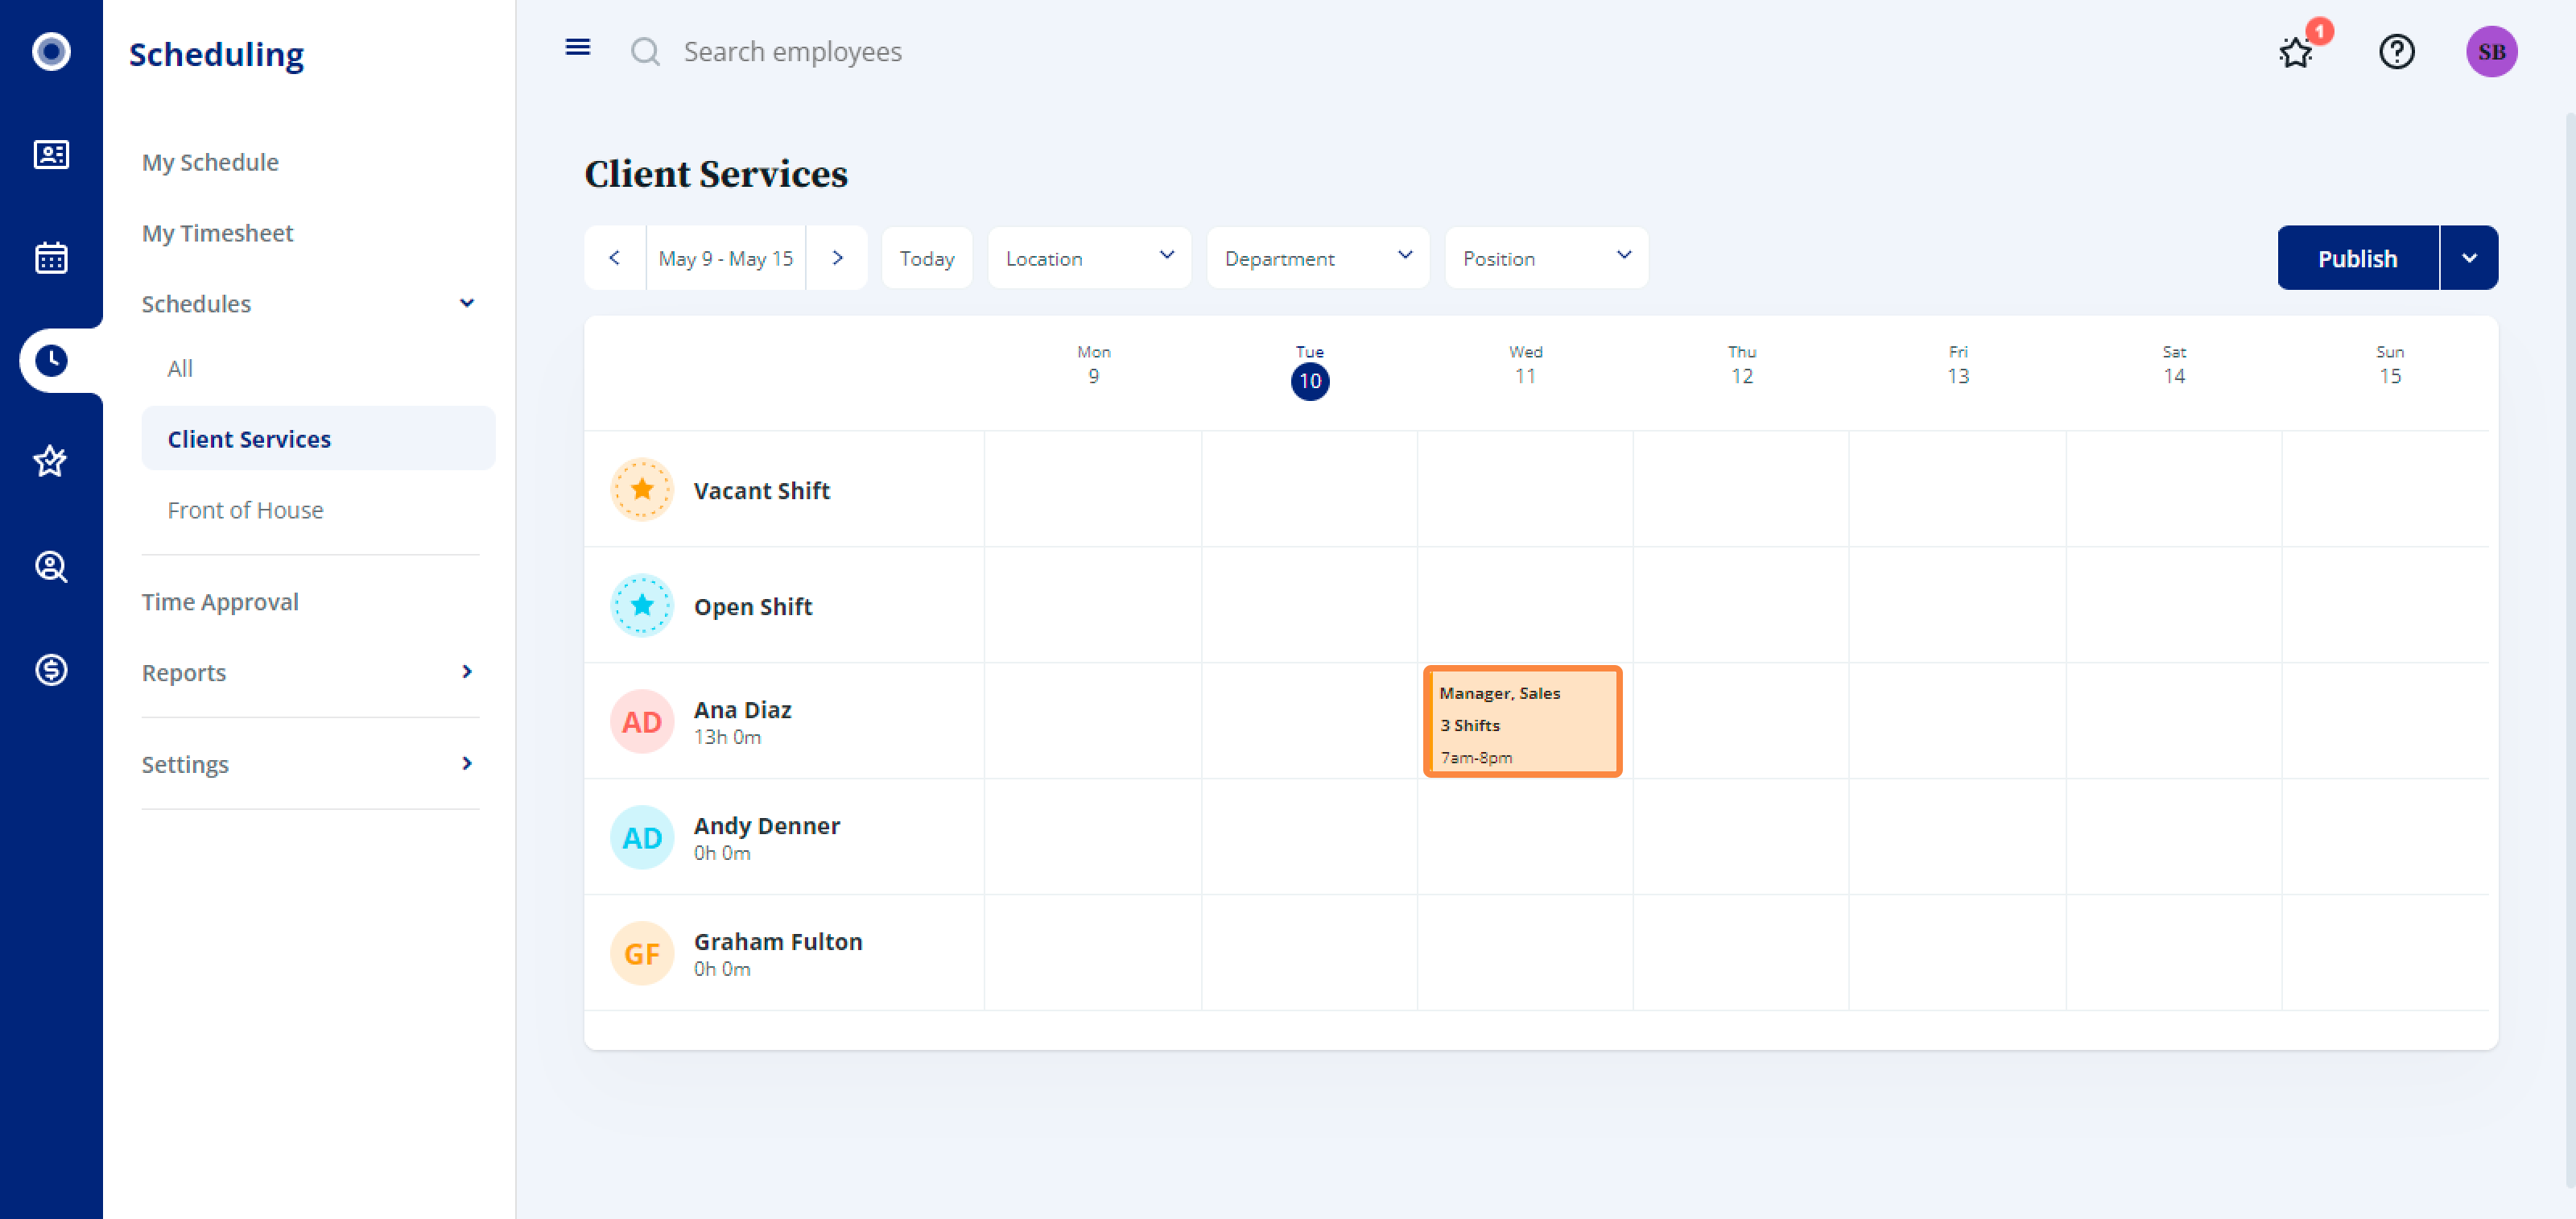
Task: Open the help question mark icon
Action: pyautogui.click(x=2396, y=51)
